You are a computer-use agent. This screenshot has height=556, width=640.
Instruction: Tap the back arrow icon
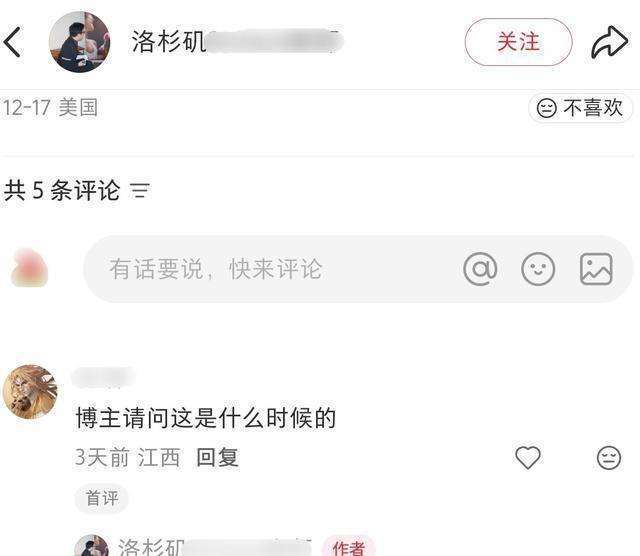tap(12, 42)
